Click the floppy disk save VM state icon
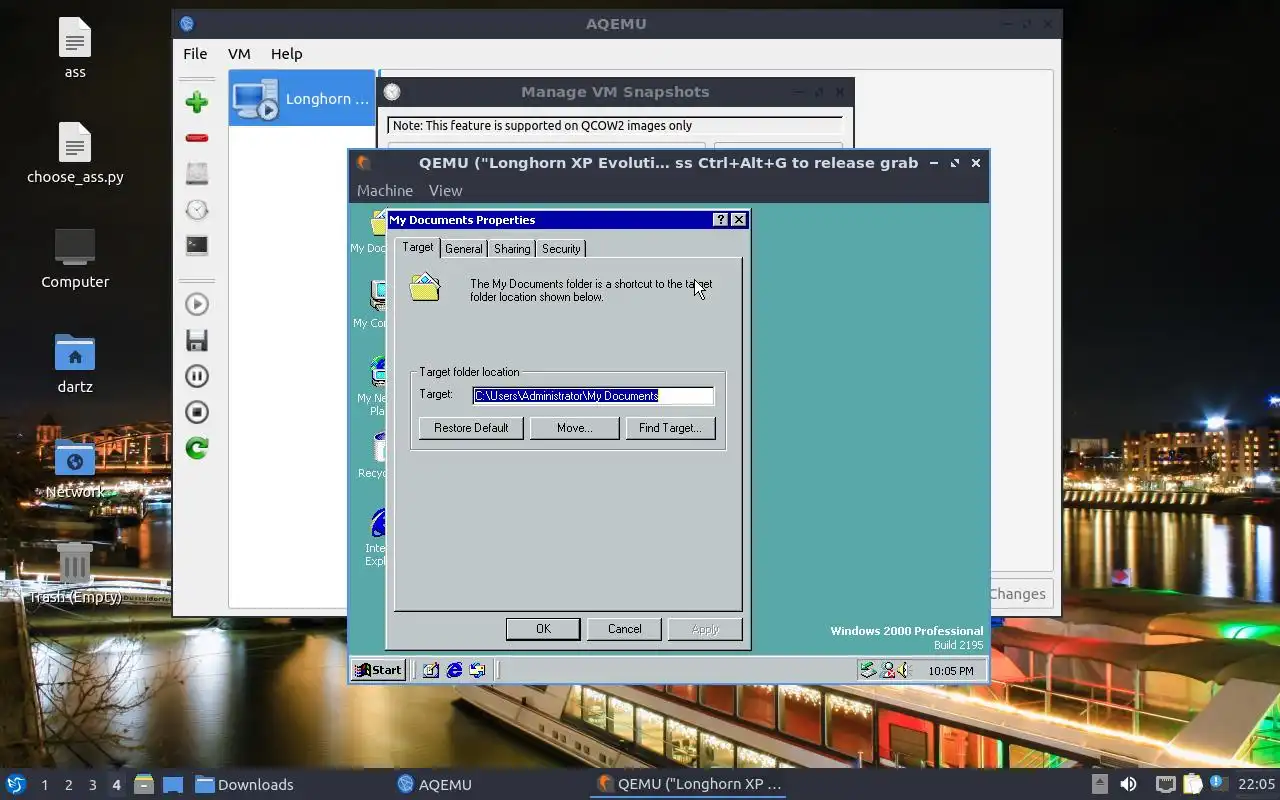The height and width of the screenshot is (800, 1280). [197, 340]
